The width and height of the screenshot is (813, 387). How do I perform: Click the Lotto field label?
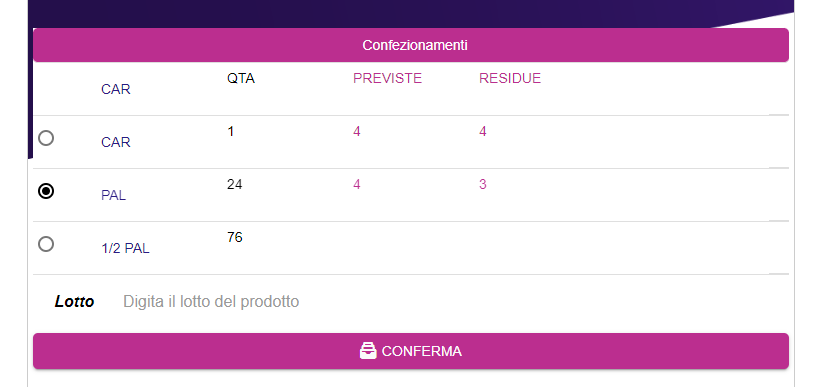[74, 301]
